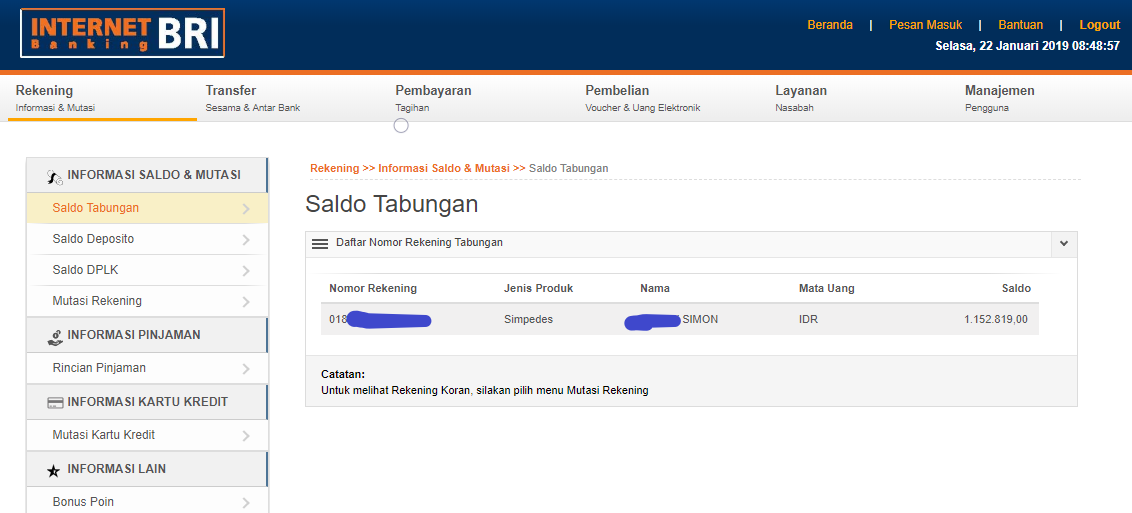Click the star icon beside Informasi Lain
The width and height of the screenshot is (1132, 513).
(54, 470)
